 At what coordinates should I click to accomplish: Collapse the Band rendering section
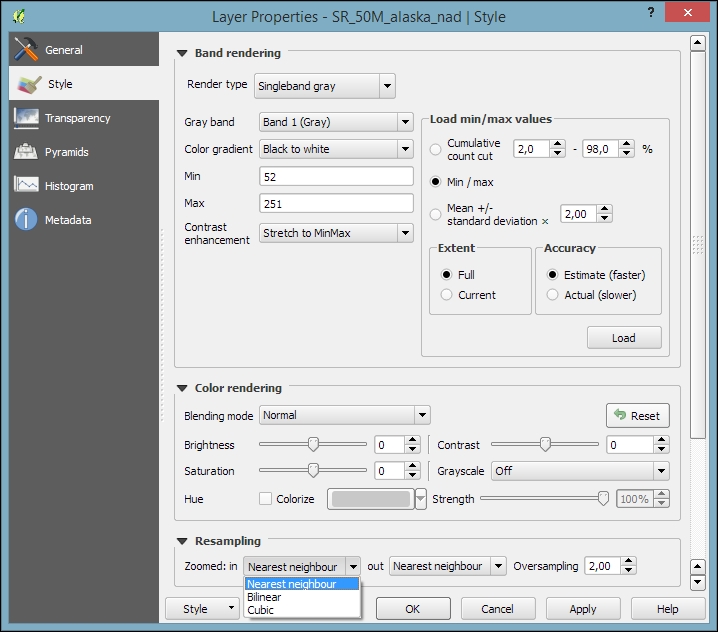coord(182,53)
